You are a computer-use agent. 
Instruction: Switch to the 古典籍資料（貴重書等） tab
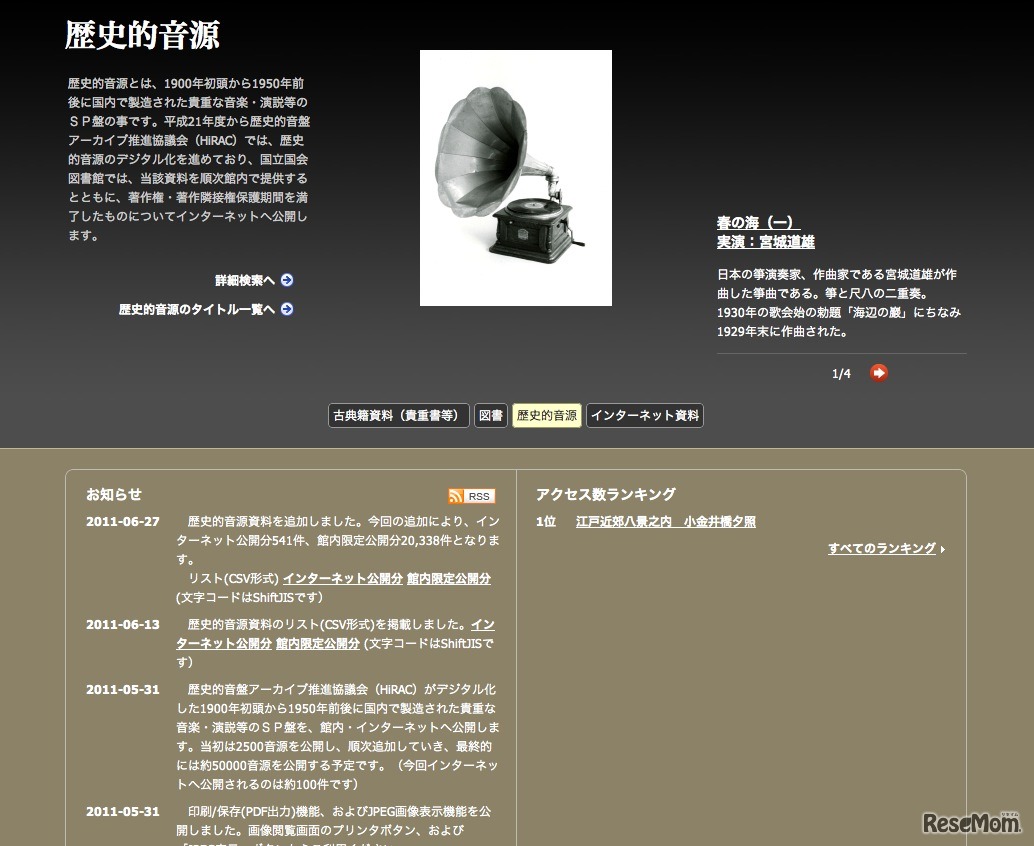[398, 415]
